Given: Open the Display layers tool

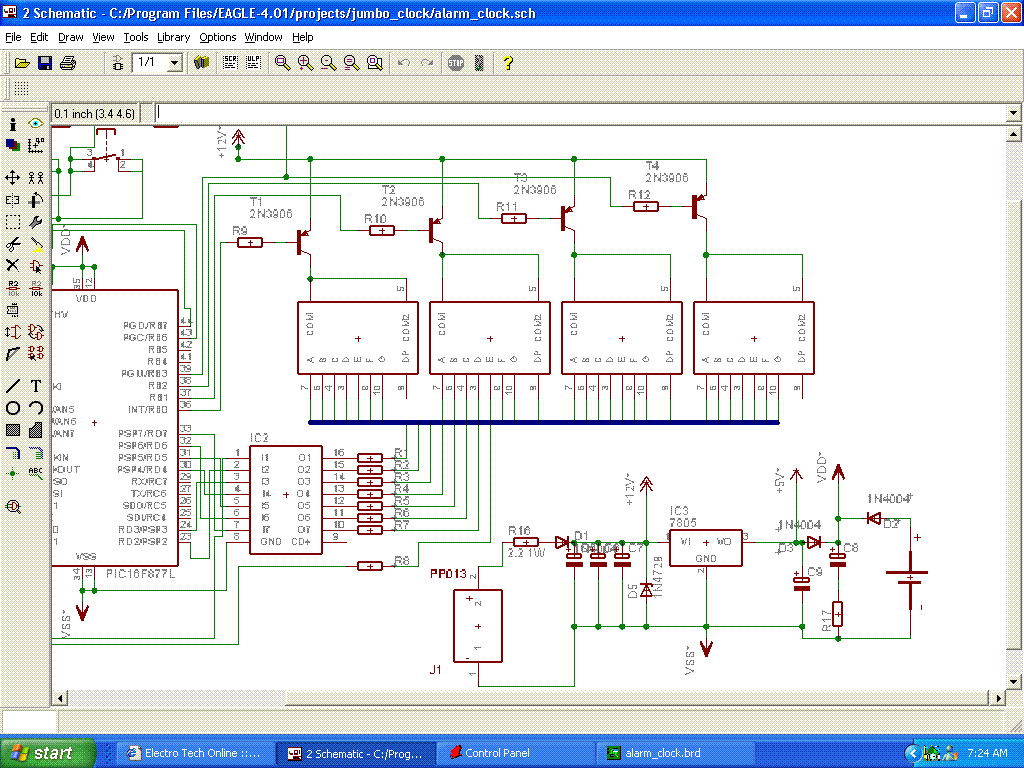Looking at the screenshot, I should (x=12, y=145).
